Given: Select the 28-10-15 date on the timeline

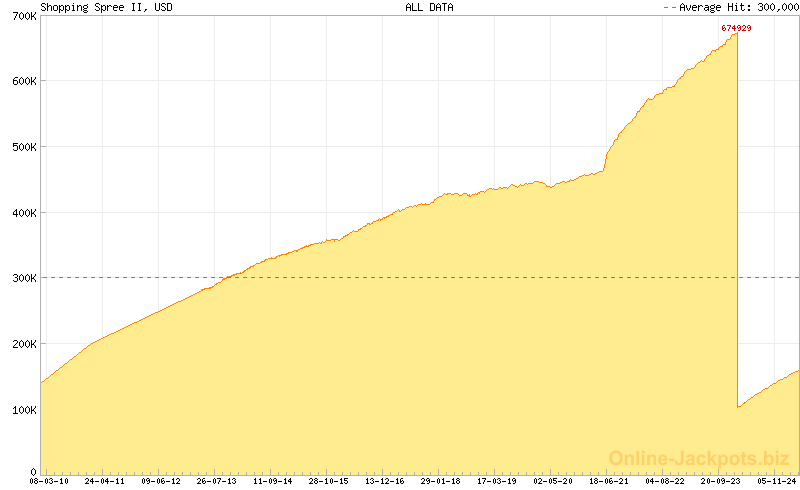Looking at the screenshot, I should pyautogui.click(x=329, y=481).
